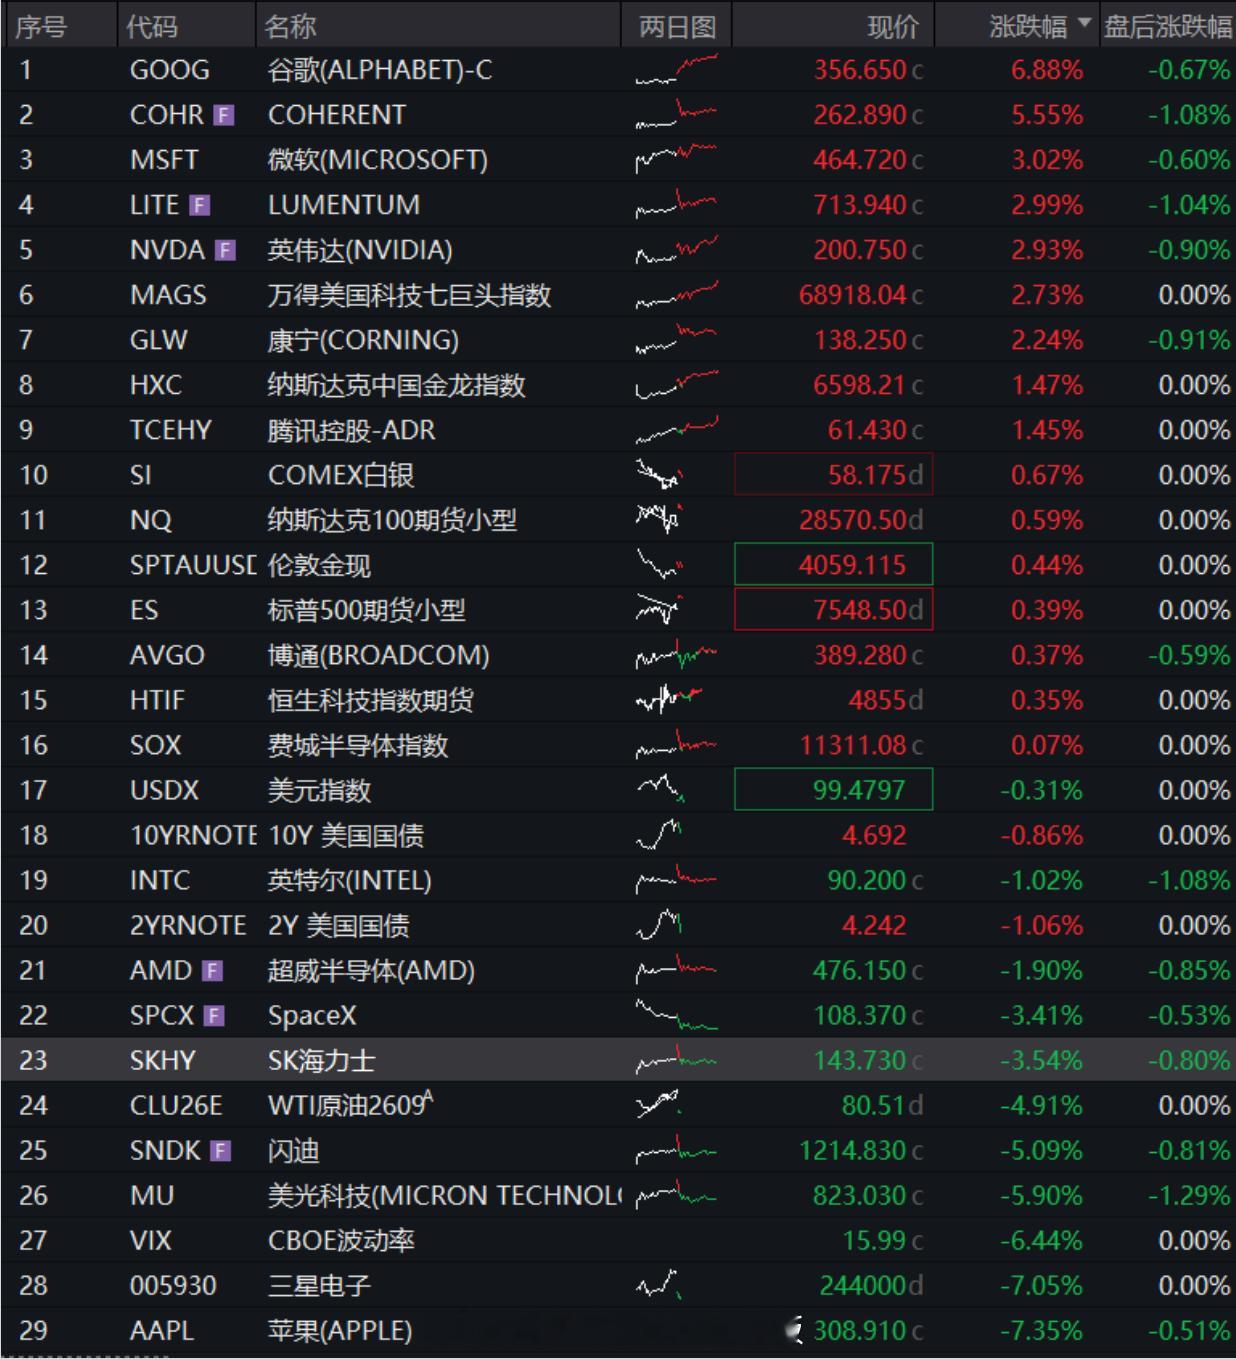Open the two-day mini chart for MSFT
Screen dimensions: 1236x1359
[677, 160]
